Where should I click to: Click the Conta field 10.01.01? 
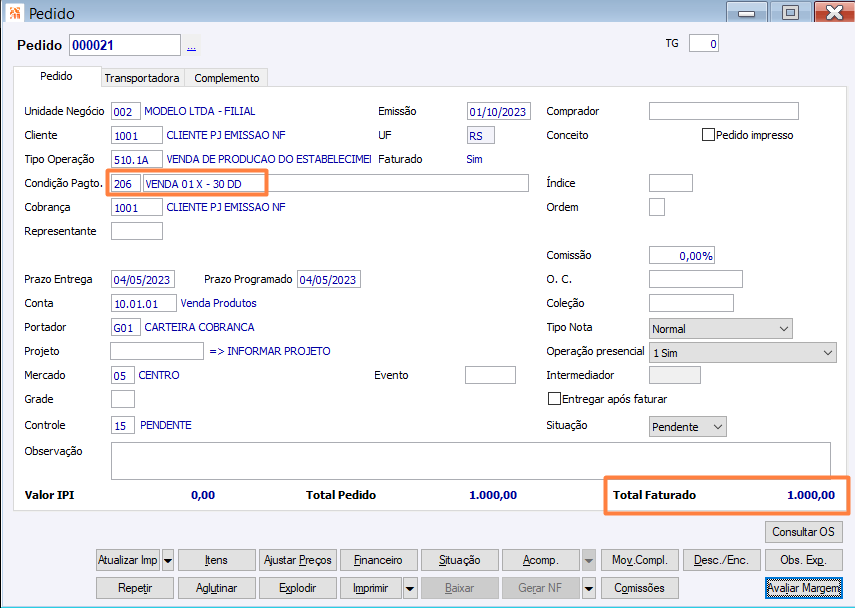coord(144,303)
